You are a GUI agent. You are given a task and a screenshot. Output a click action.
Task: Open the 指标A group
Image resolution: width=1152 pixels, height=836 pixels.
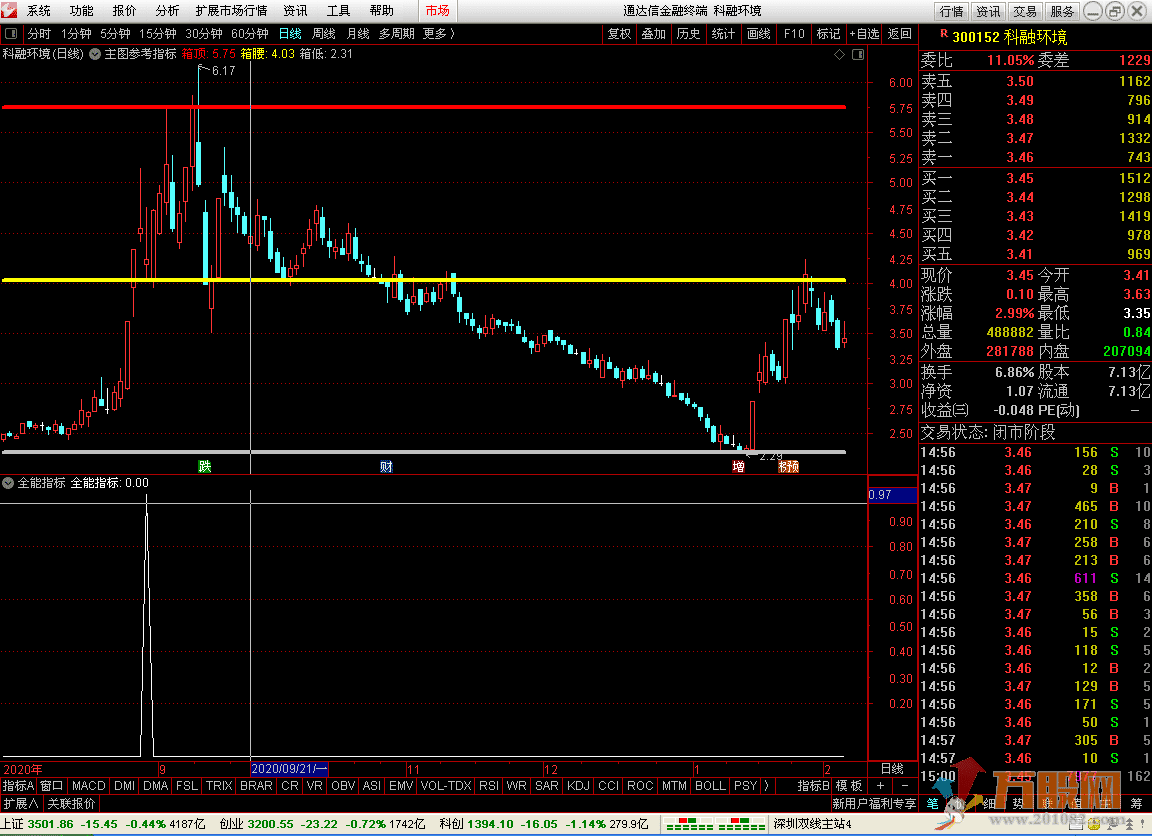pyautogui.click(x=18, y=785)
